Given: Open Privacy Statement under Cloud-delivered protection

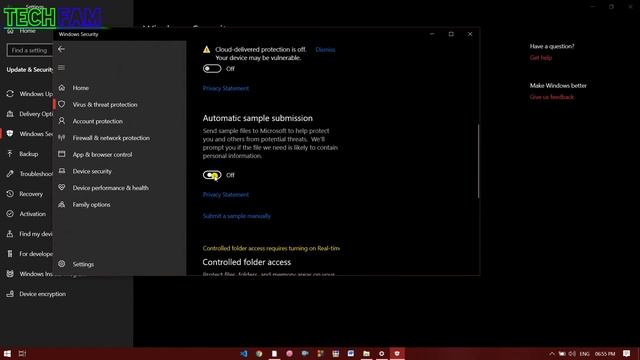Looking at the screenshot, I should tap(226, 88).
